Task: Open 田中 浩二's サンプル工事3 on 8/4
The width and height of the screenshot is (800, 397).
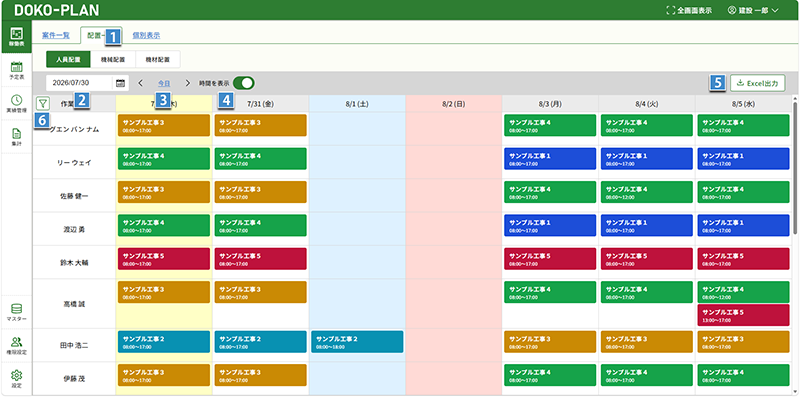Action: point(647,342)
